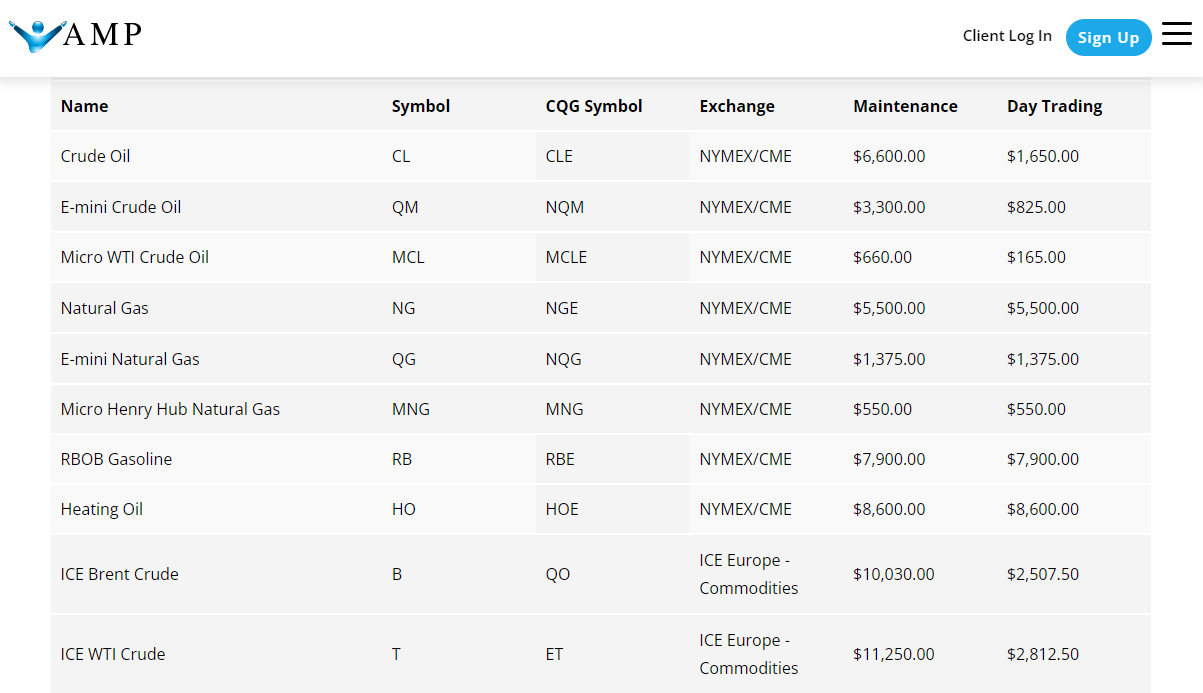This screenshot has width=1203, height=693.
Task: Click the AMP logo icon
Action: (36, 36)
